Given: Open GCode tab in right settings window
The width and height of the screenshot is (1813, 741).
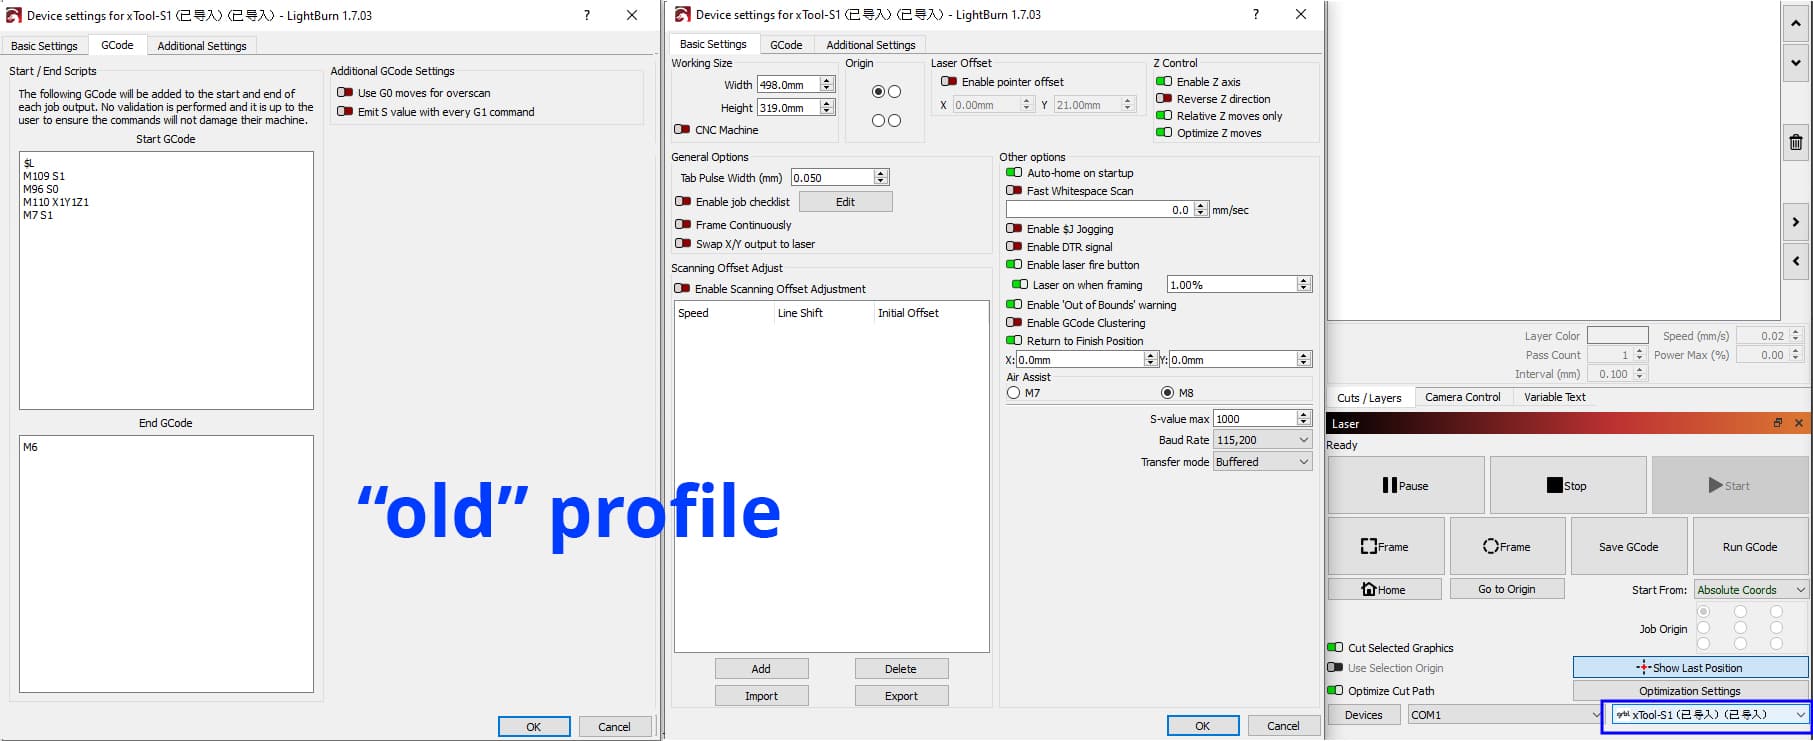Looking at the screenshot, I should pyautogui.click(x=786, y=45).
